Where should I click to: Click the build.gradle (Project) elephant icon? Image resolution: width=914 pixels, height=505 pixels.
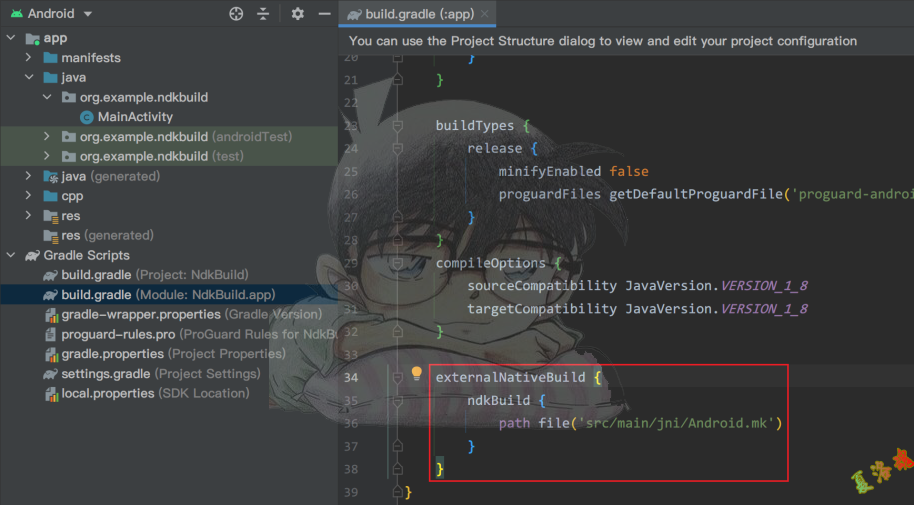pos(51,275)
